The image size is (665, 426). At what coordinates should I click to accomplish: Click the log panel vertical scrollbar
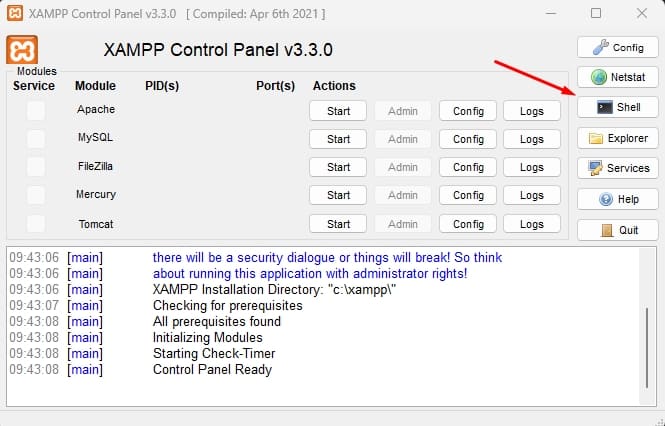click(x=648, y=340)
